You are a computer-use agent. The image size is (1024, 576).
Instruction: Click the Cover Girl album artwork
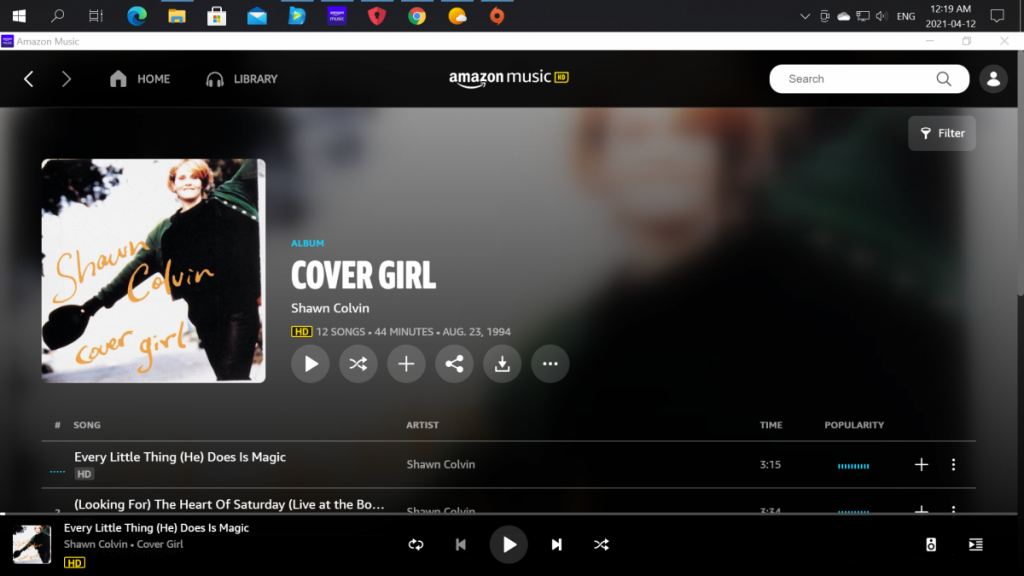153,270
